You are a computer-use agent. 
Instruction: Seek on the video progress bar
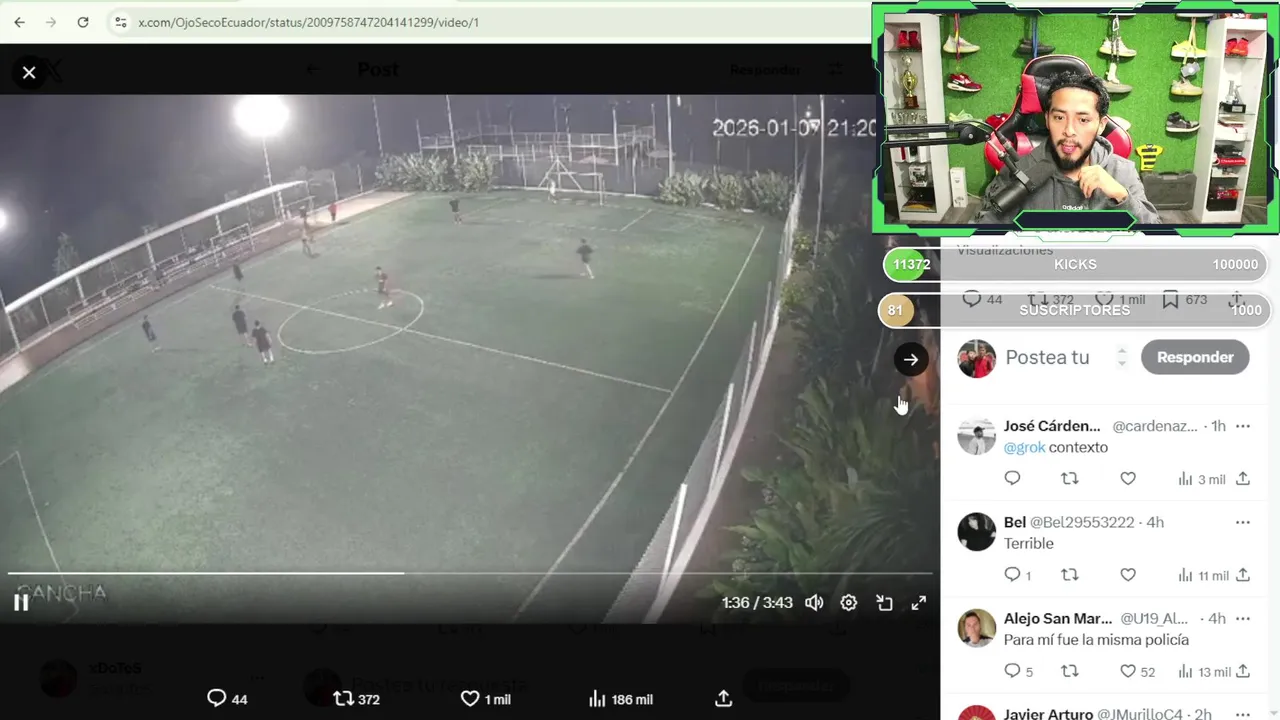tap(470, 573)
